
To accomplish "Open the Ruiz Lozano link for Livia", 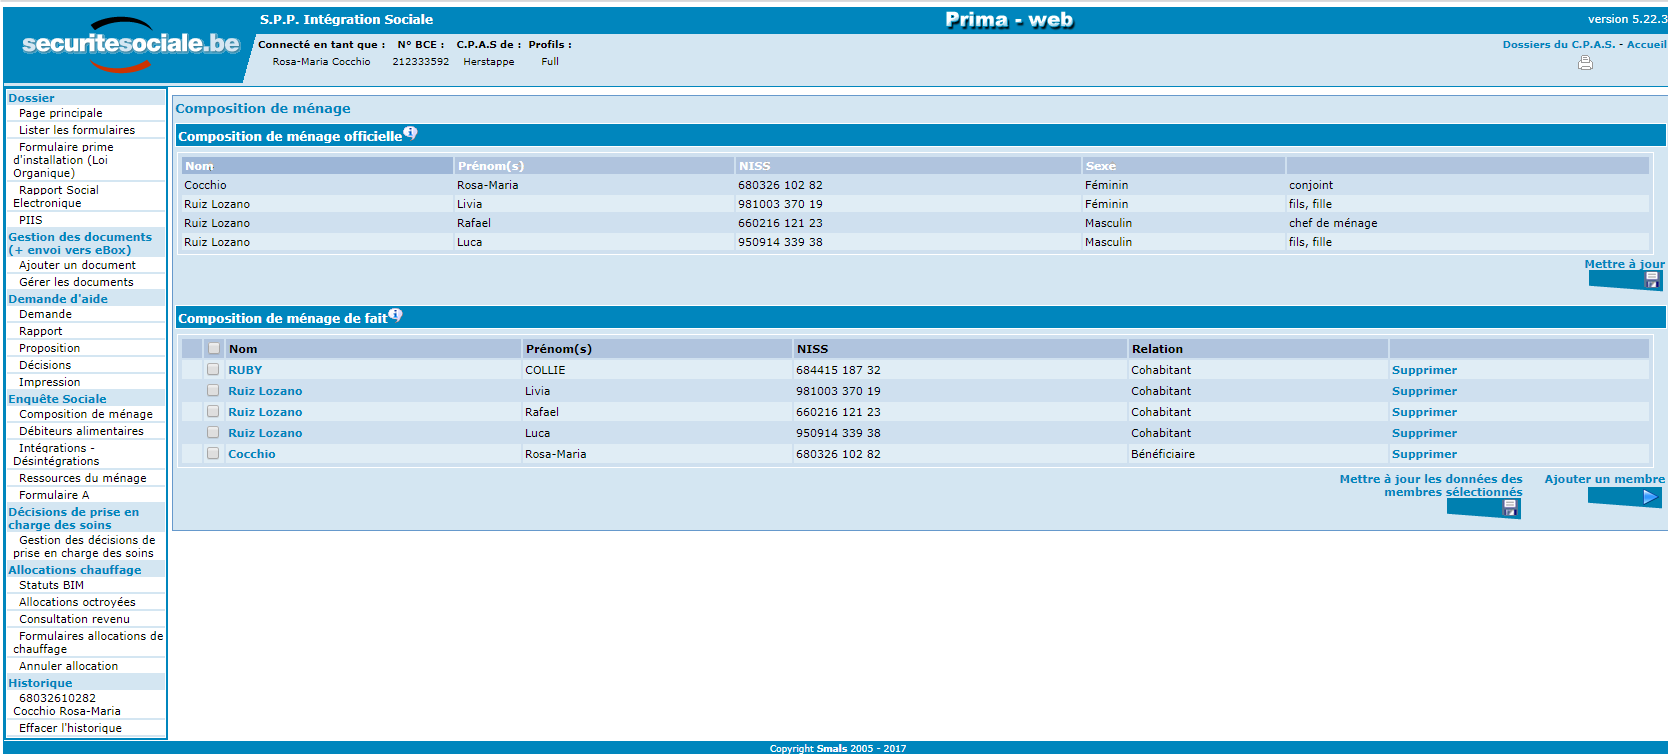I will click(265, 391).
